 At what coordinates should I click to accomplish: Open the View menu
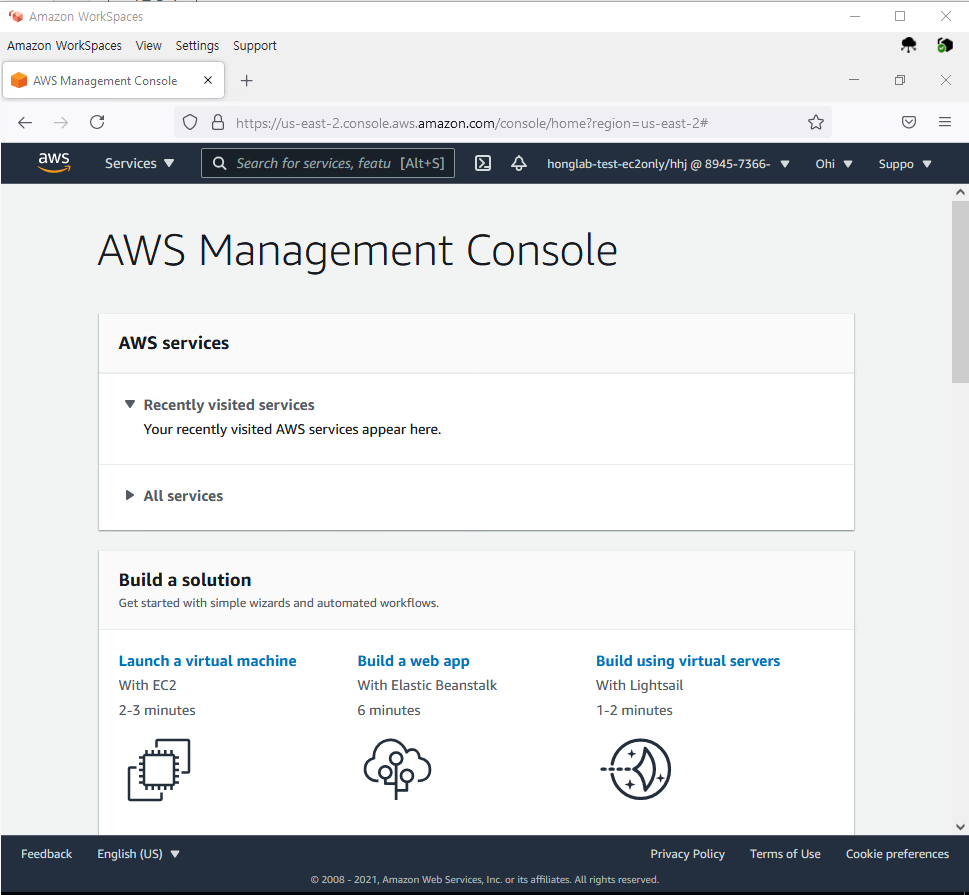[x=148, y=46]
